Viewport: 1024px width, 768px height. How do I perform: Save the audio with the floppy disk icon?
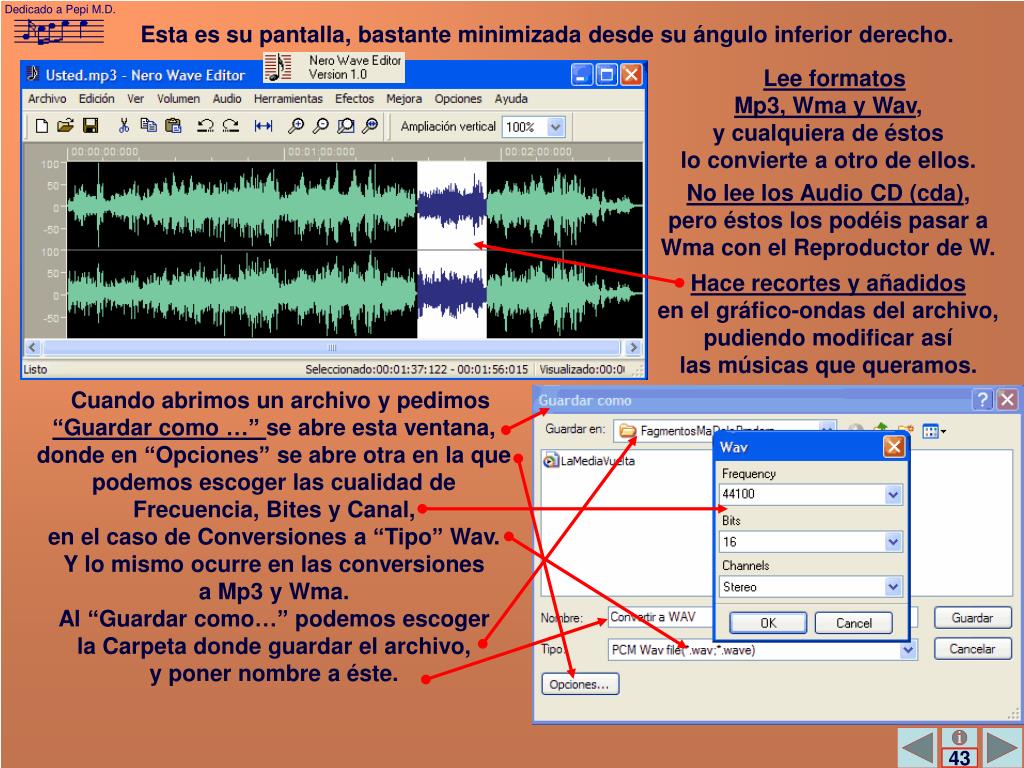[x=90, y=126]
